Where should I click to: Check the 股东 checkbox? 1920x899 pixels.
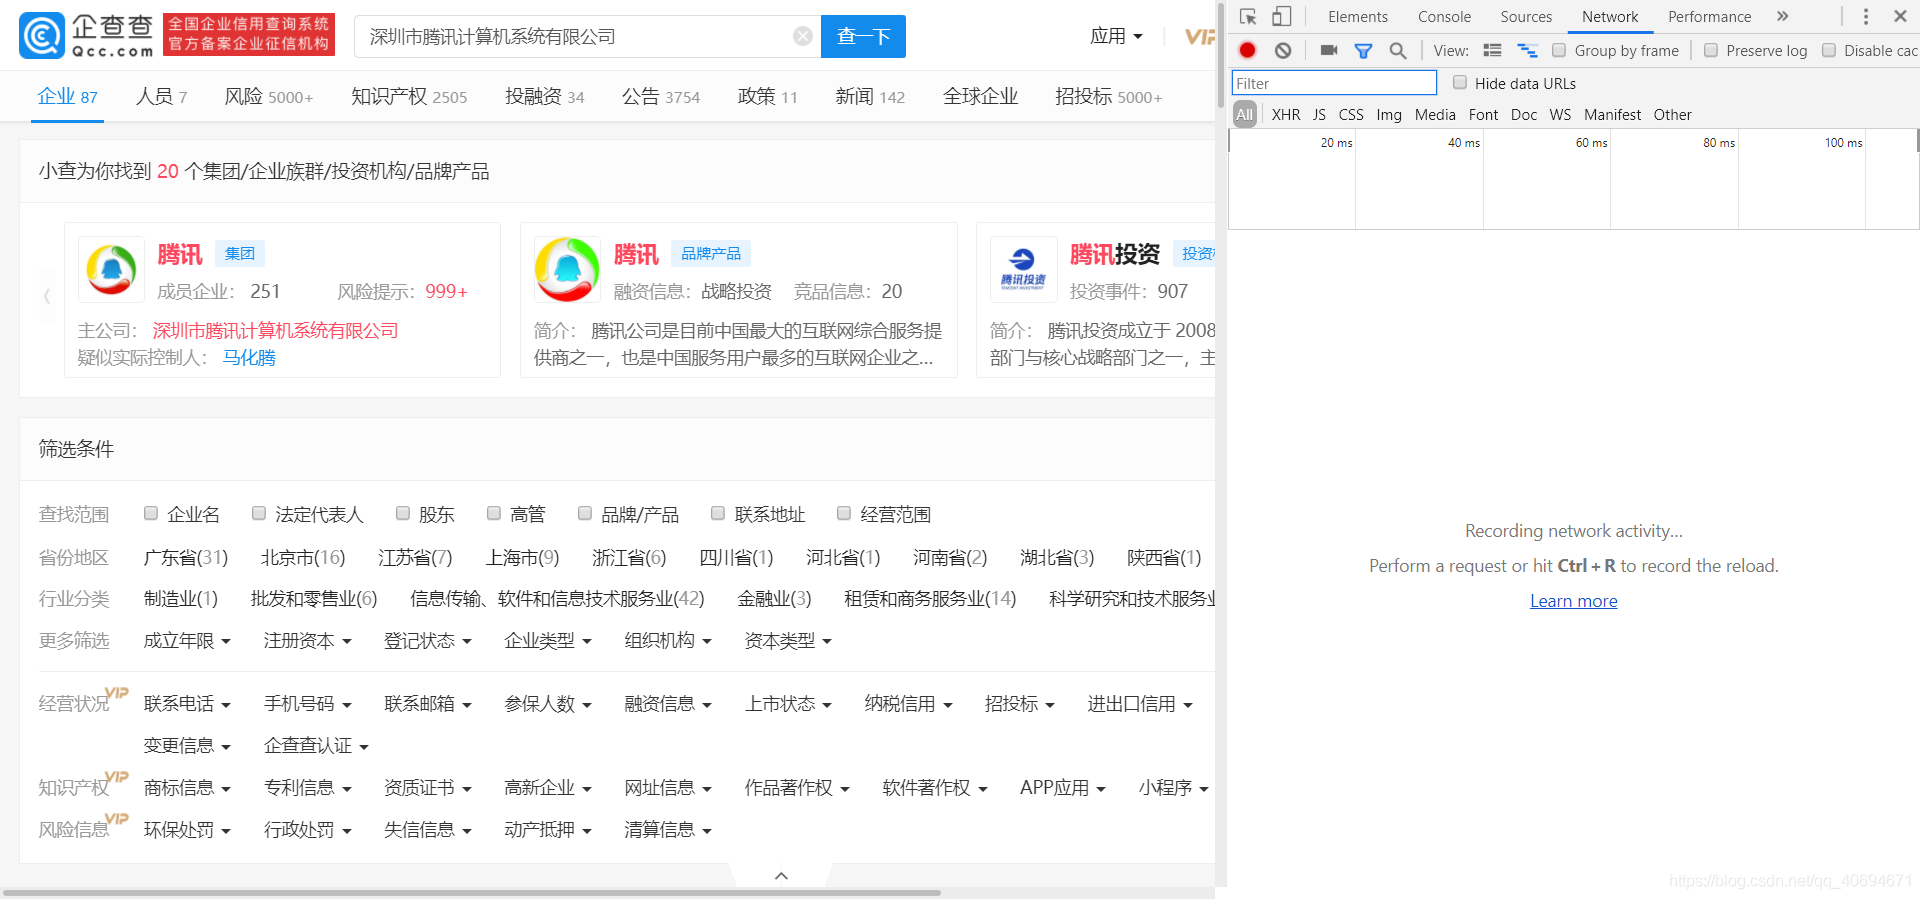tap(403, 513)
